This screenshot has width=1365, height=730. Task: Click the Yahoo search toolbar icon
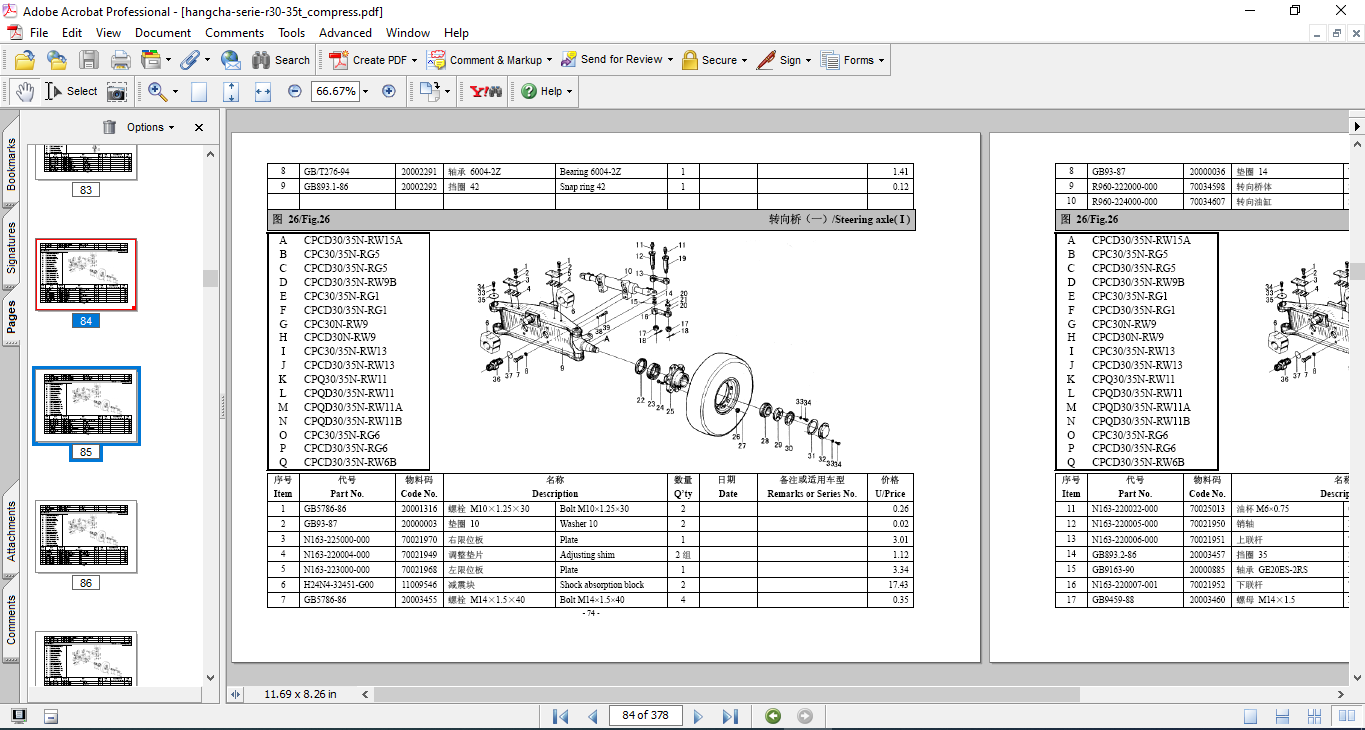point(486,91)
